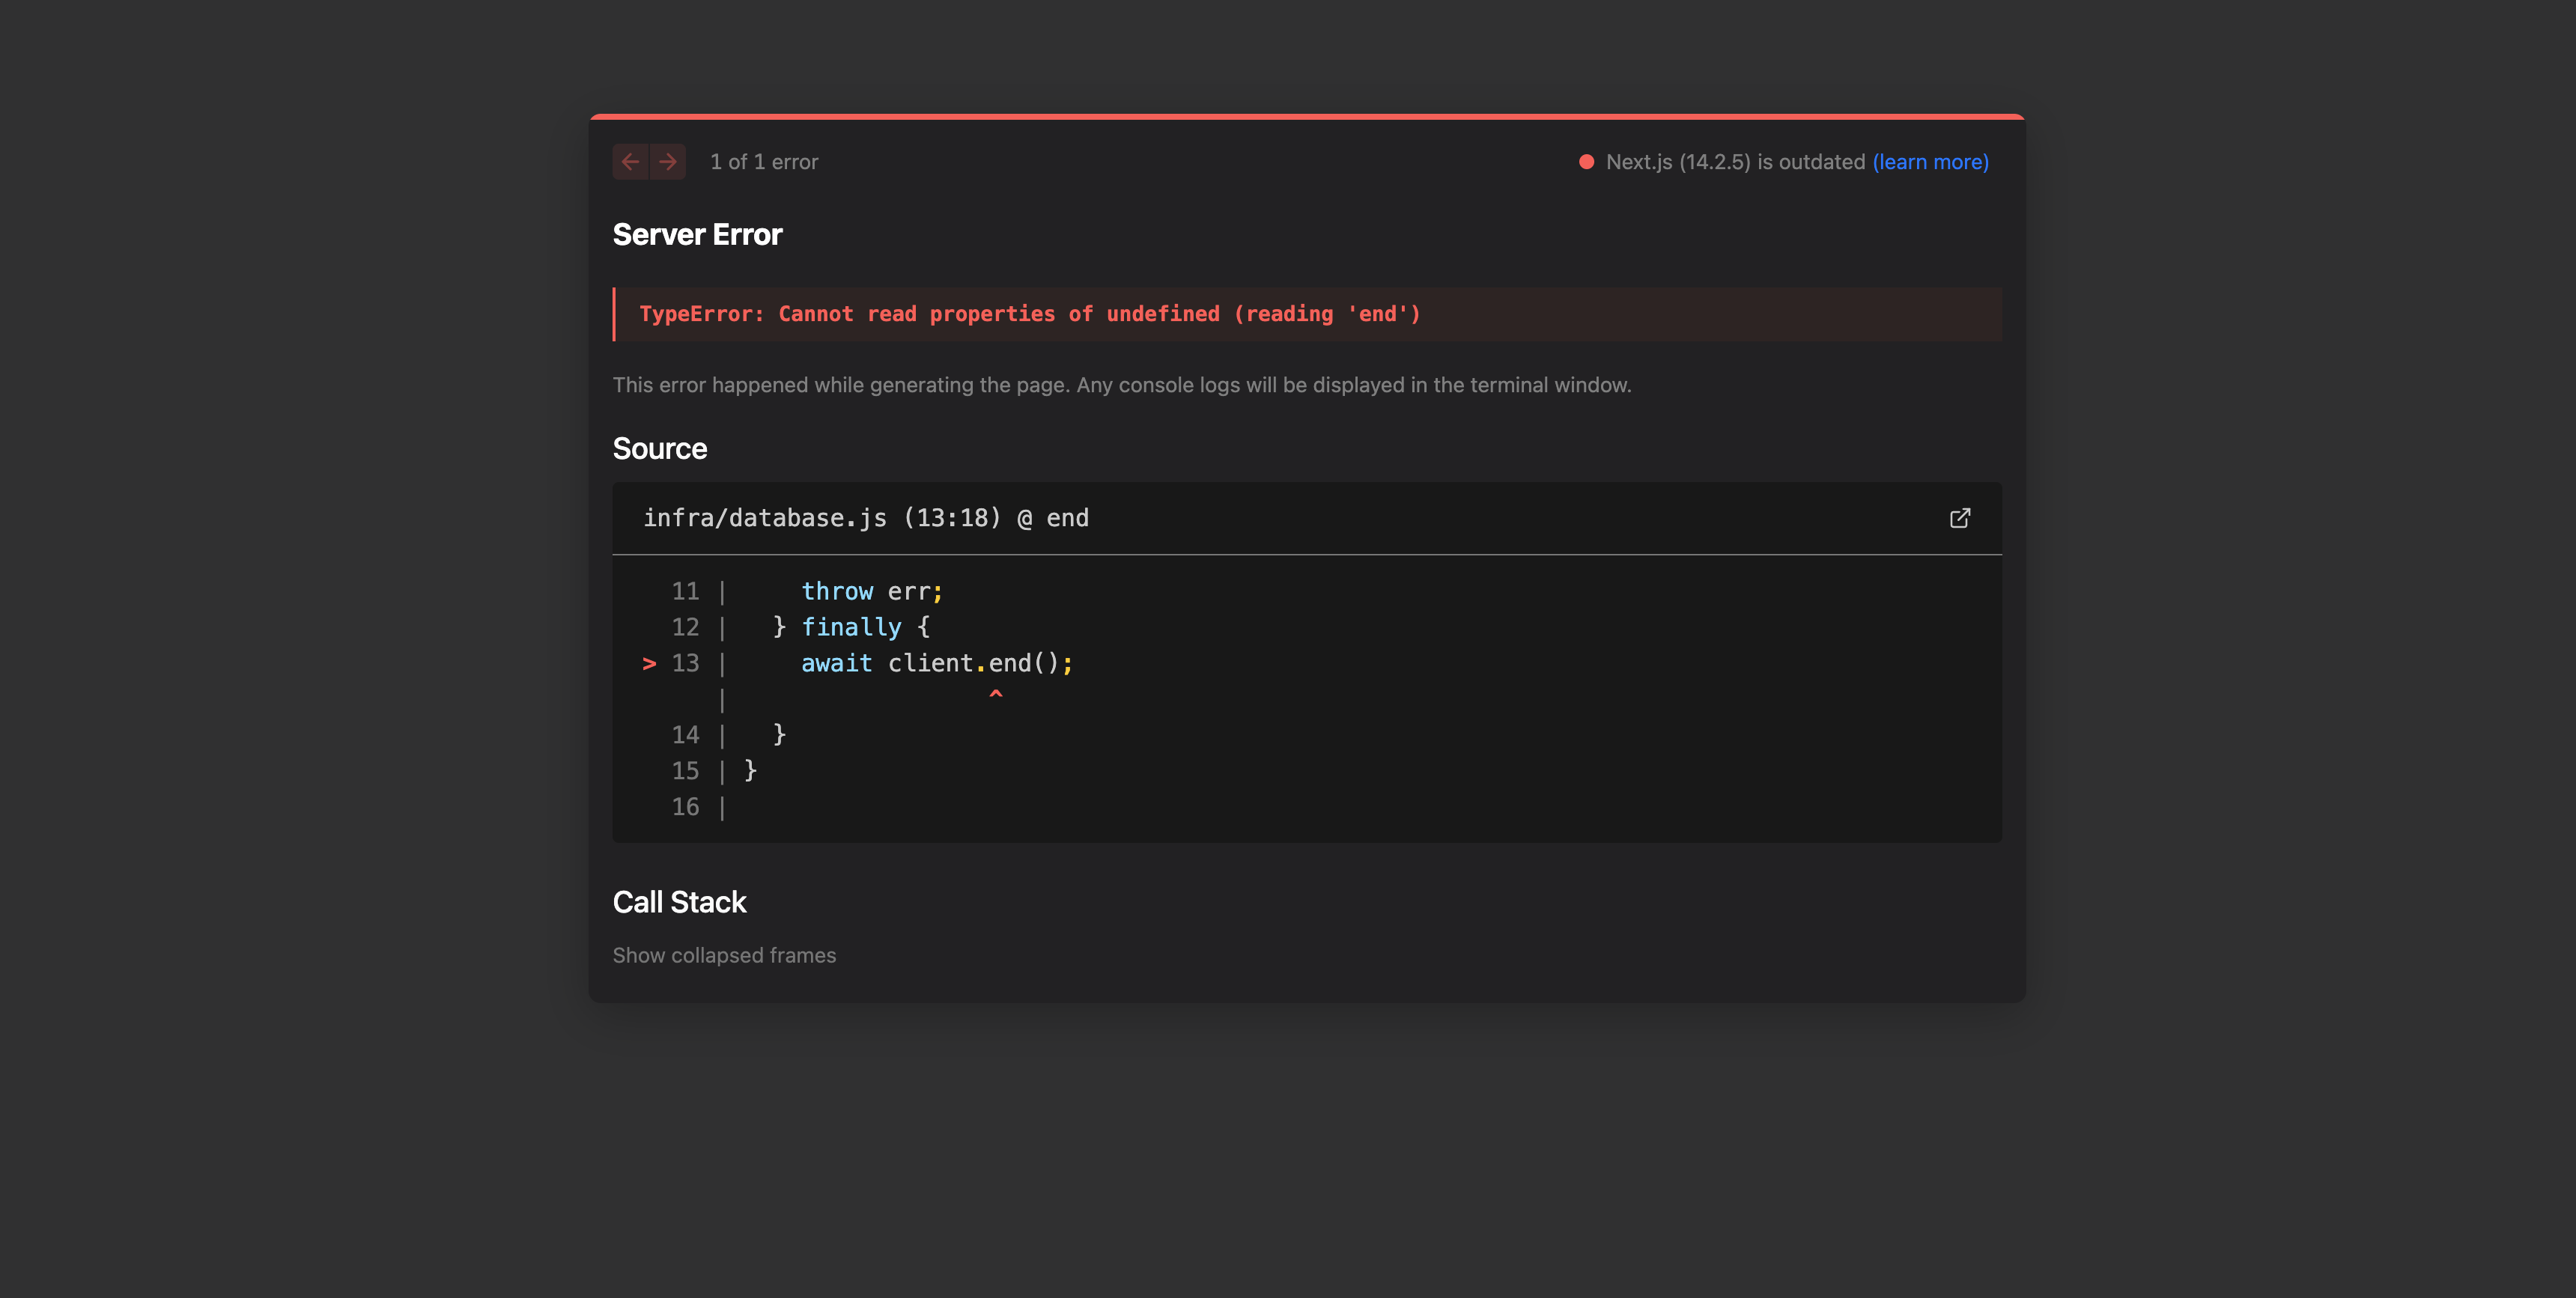The width and height of the screenshot is (2576, 1298).
Task: Click the console logs explanation sentence
Action: point(1121,385)
